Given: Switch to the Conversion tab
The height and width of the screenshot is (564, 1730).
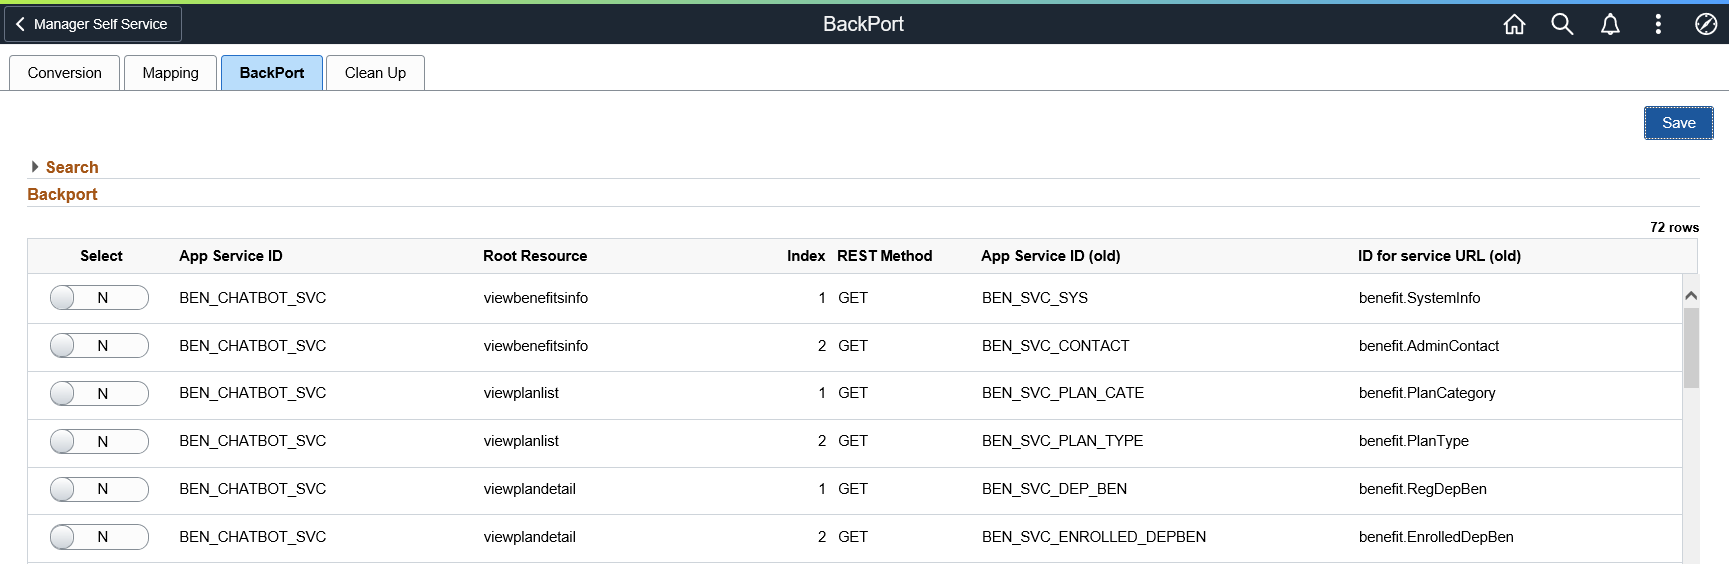Looking at the screenshot, I should tap(65, 73).
